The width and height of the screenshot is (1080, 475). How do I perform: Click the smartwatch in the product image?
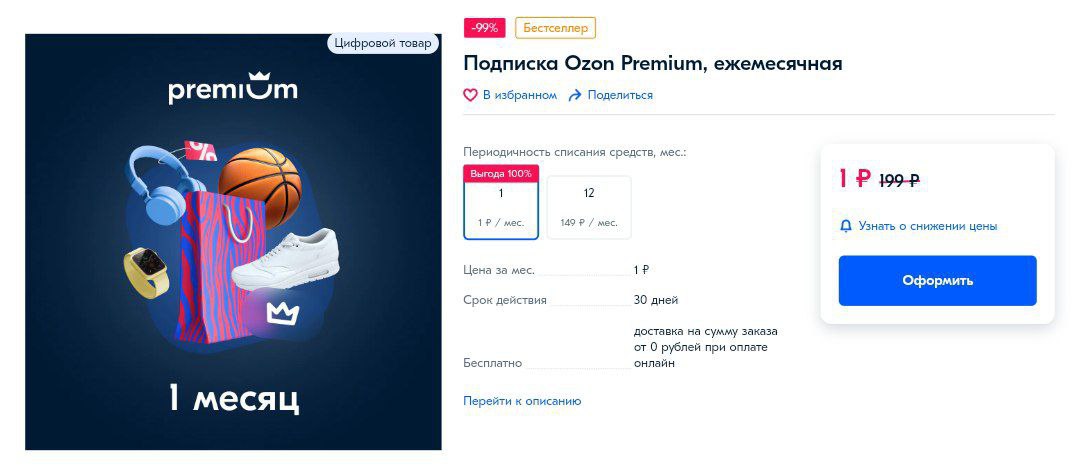coord(147,272)
